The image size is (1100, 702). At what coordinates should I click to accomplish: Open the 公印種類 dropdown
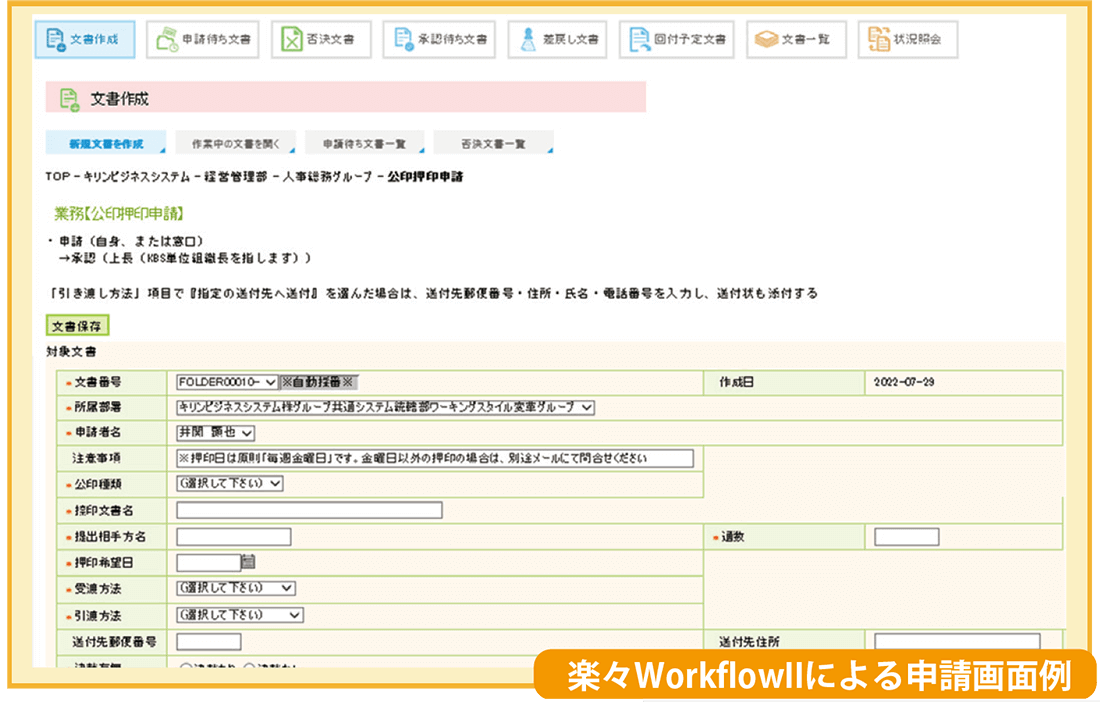tap(230, 483)
